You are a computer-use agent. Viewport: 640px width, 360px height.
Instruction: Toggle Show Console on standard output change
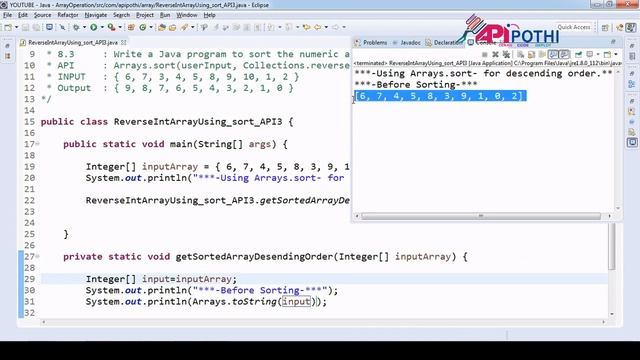coord(553,54)
